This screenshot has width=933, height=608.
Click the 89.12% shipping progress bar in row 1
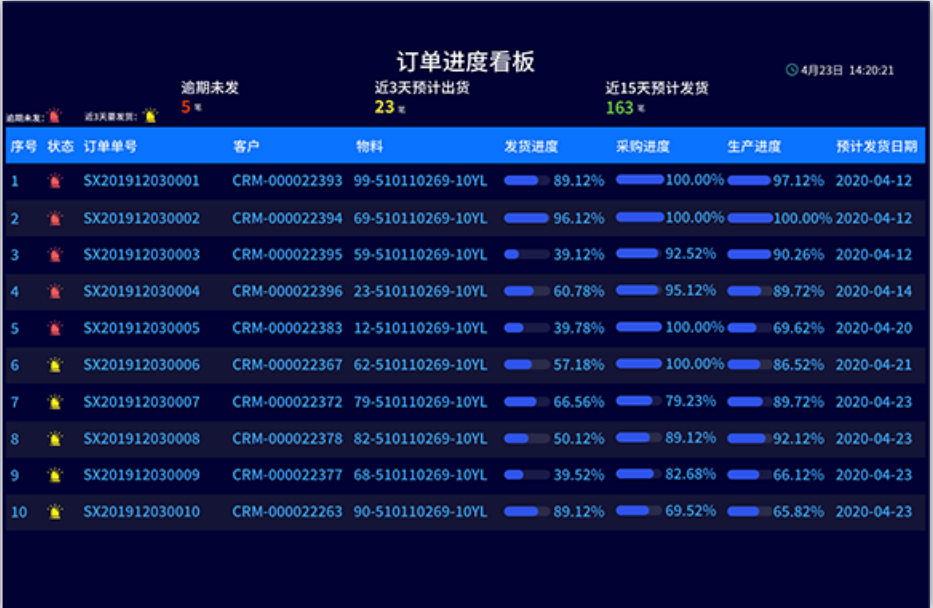(527, 181)
